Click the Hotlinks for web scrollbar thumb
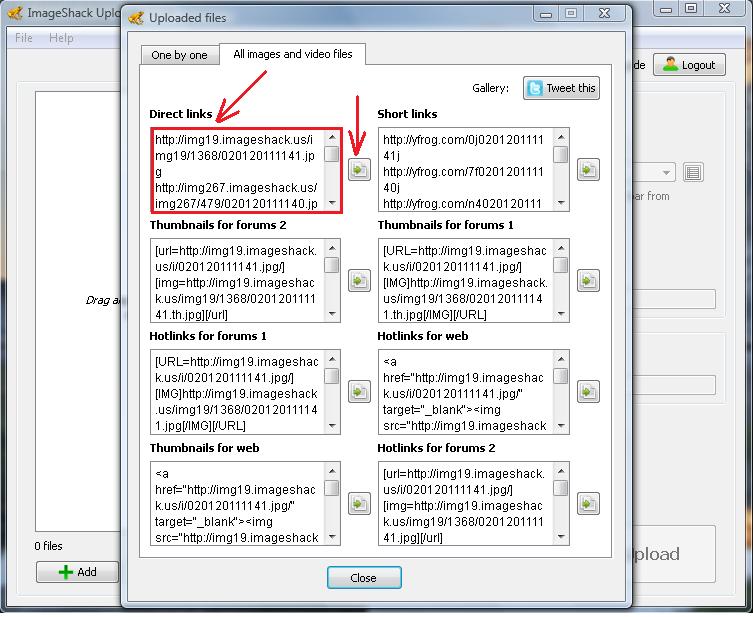 pos(560,376)
